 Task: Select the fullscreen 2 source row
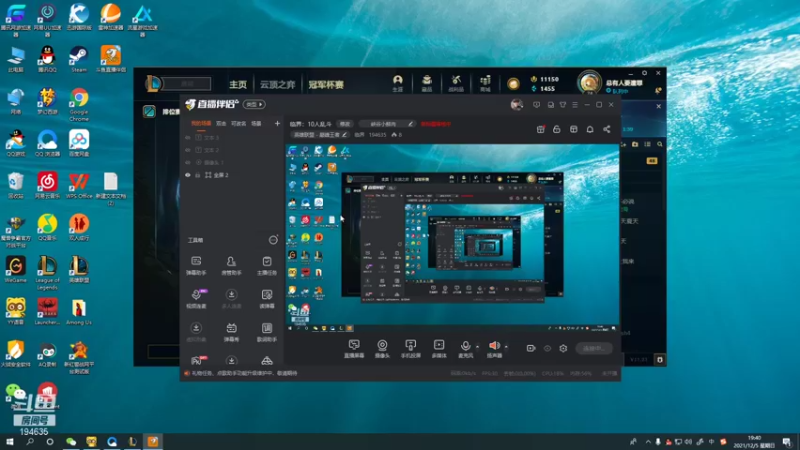[x=232, y=175]
